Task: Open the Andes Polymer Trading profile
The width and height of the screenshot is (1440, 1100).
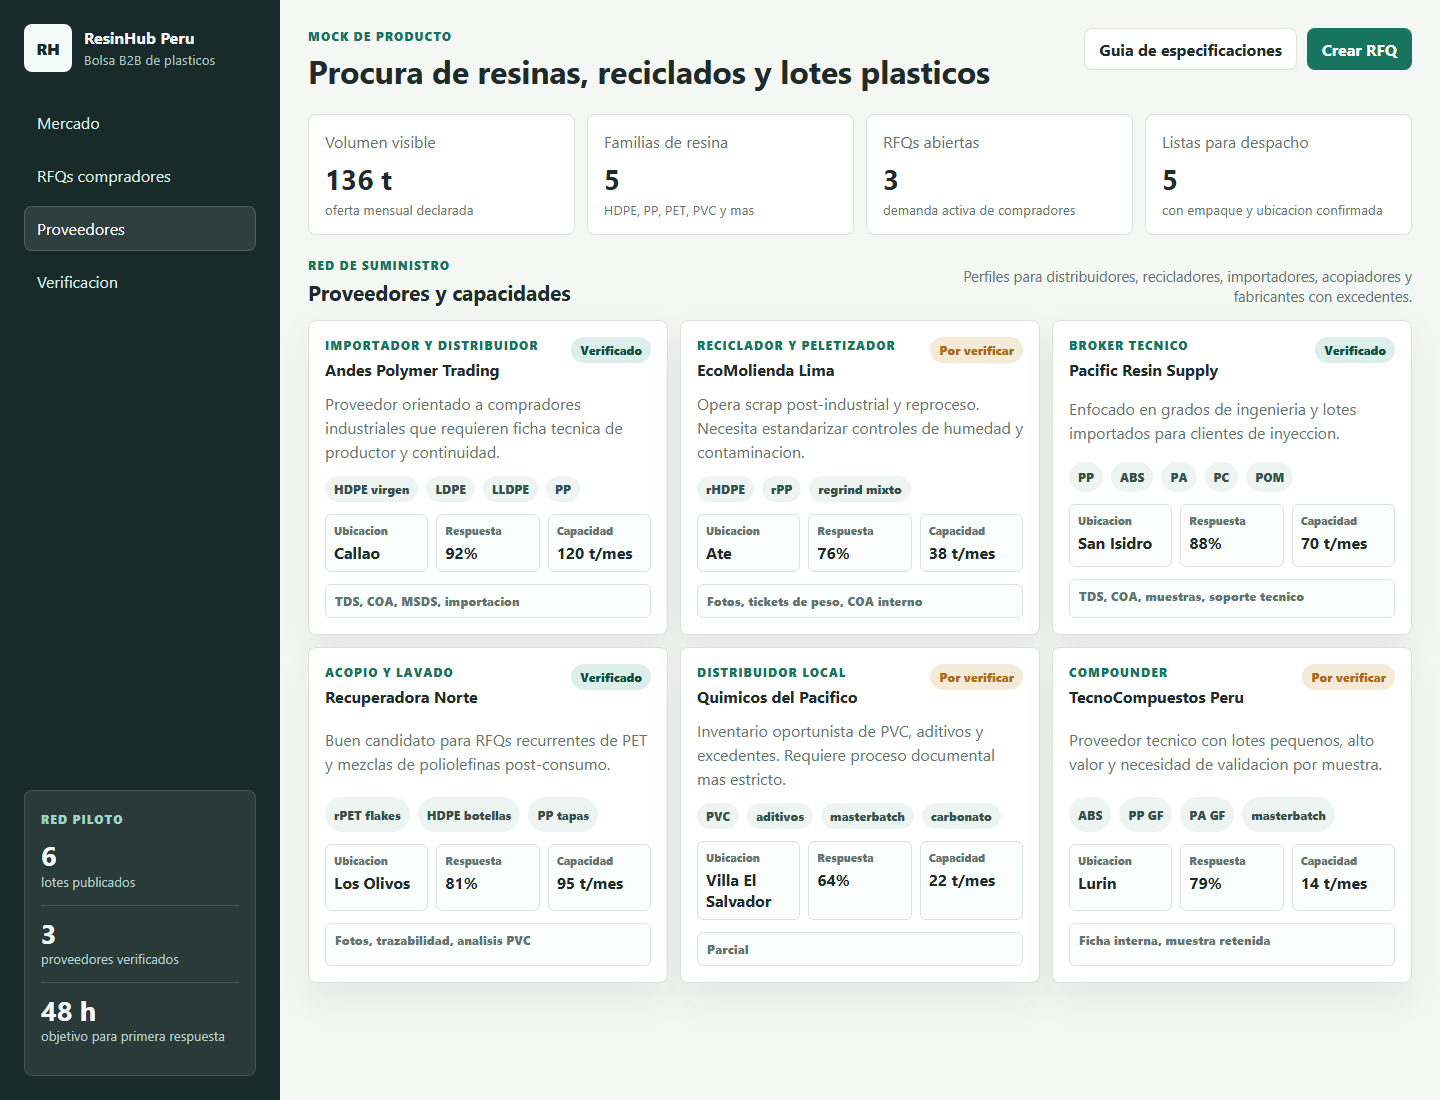Action: tap(412, 370)
